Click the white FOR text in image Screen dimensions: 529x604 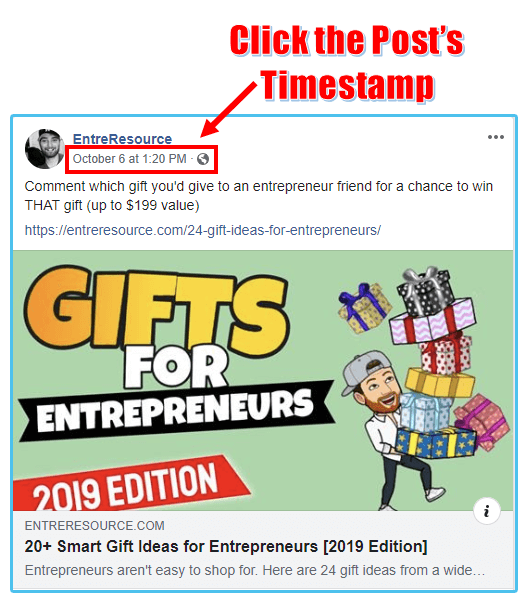click(x=176, y=366)
